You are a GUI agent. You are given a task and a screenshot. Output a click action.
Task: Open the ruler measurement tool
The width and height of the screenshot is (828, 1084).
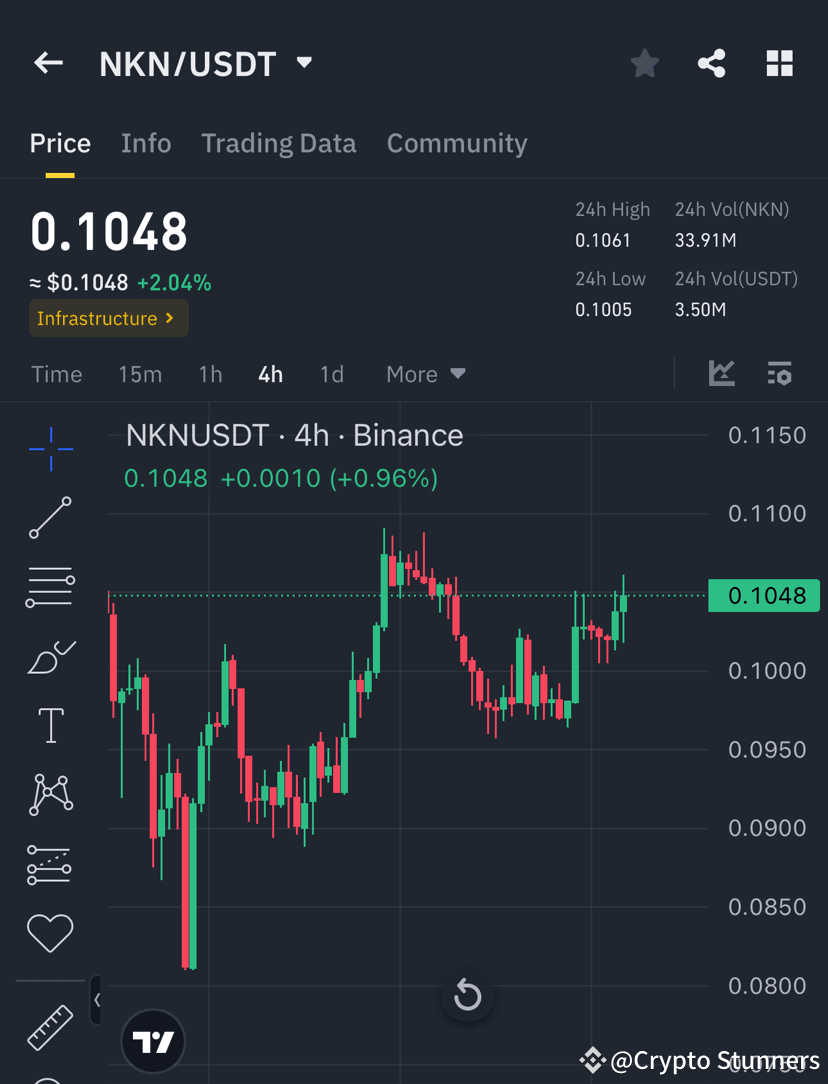click(50, 1027)
